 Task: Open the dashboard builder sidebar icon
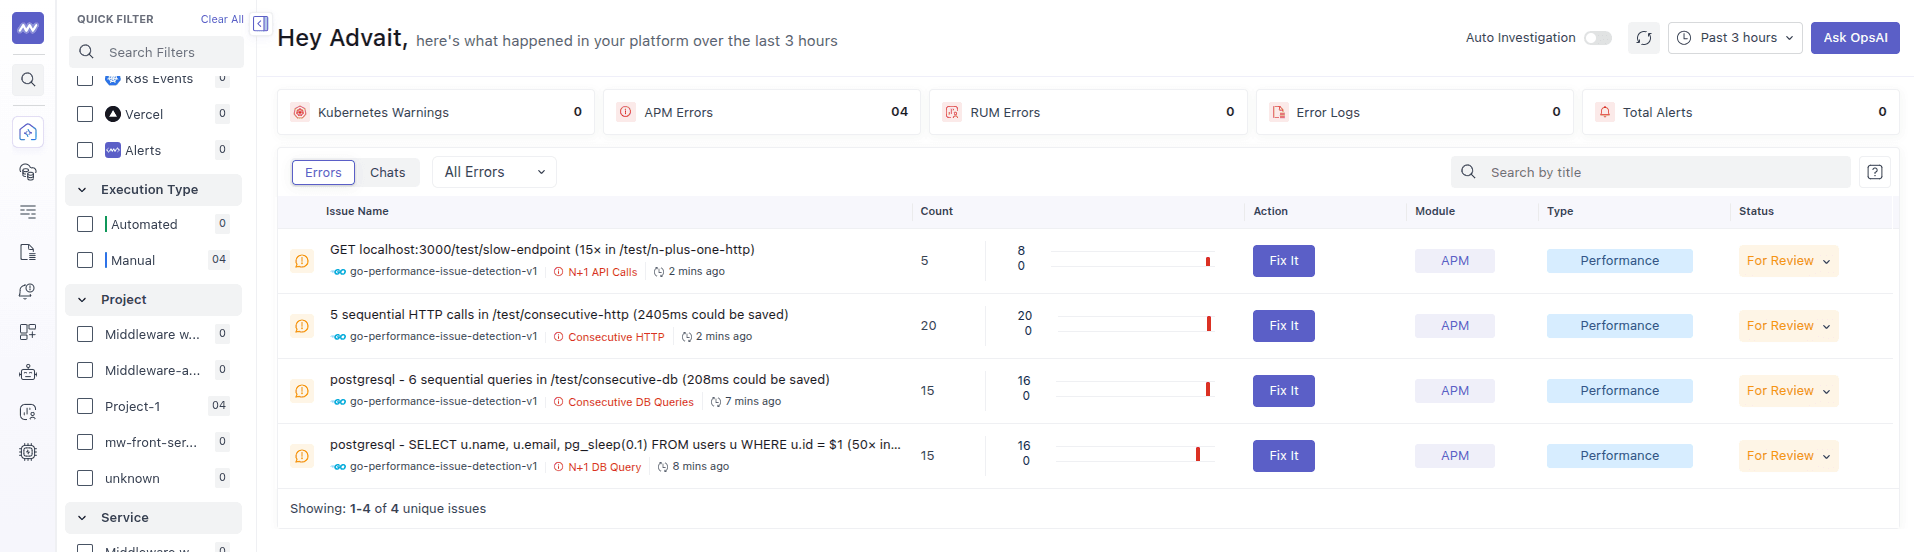pyautogui.click(x=28, y=332)
